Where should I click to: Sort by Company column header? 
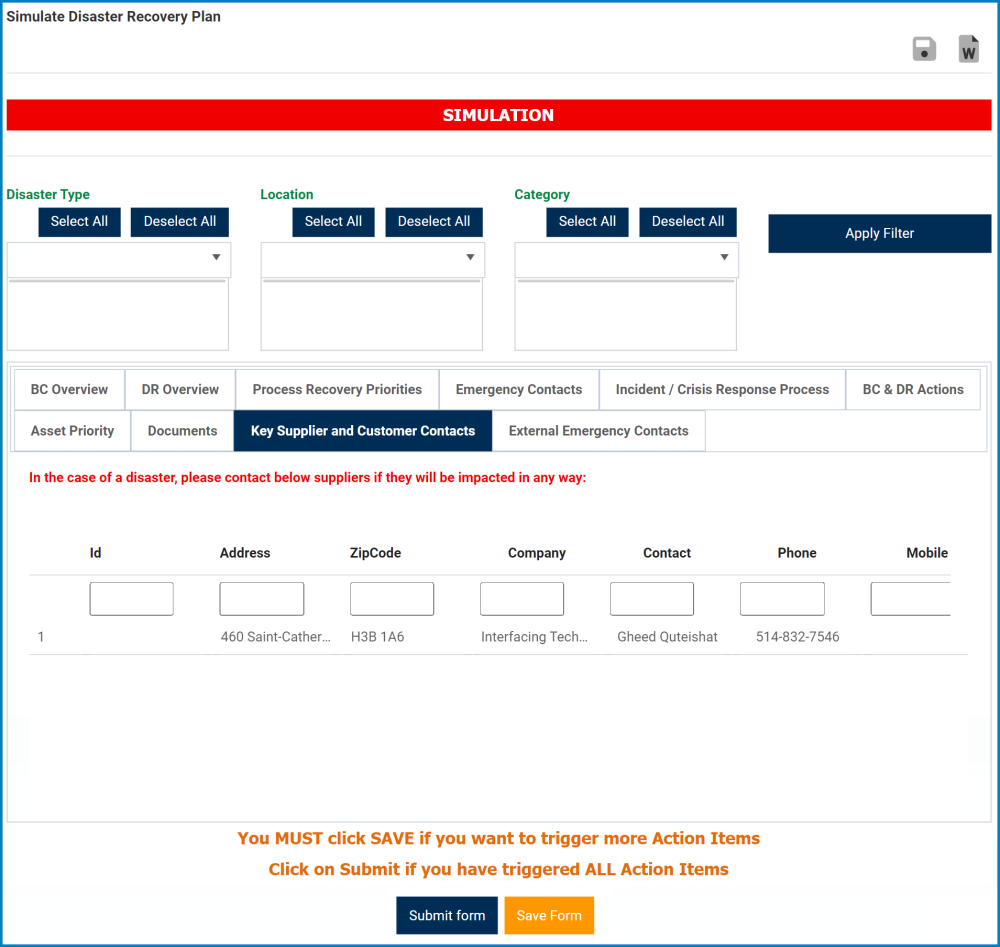click(537, 553)
